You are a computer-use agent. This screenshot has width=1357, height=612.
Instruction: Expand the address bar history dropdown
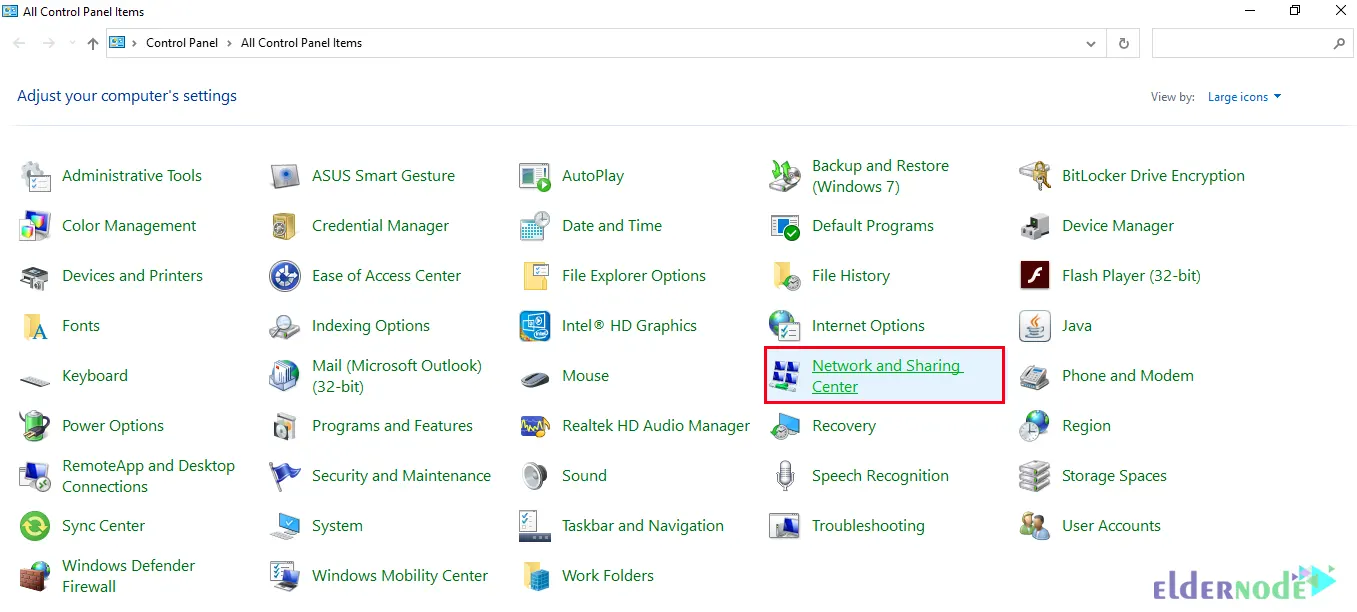tap(1091, 43)
